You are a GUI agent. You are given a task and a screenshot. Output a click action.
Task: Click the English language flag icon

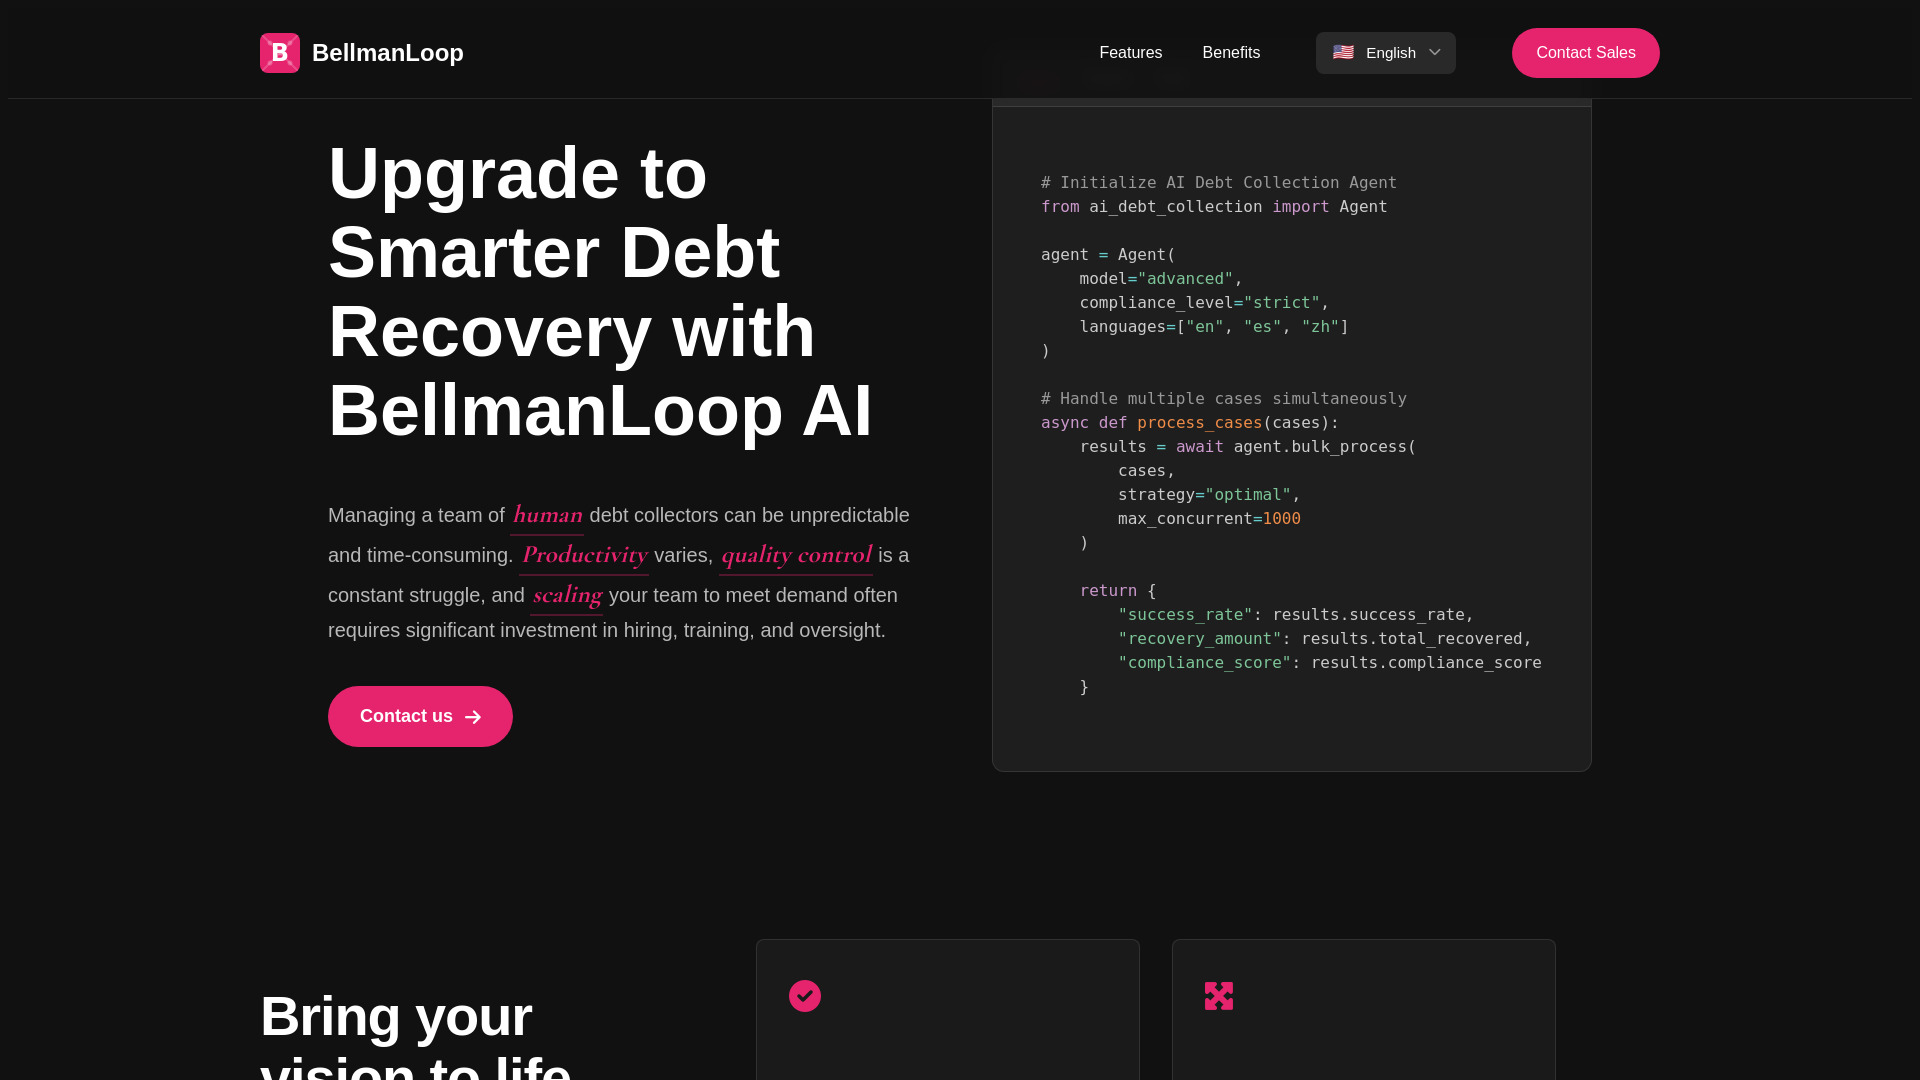[1344, 51]
